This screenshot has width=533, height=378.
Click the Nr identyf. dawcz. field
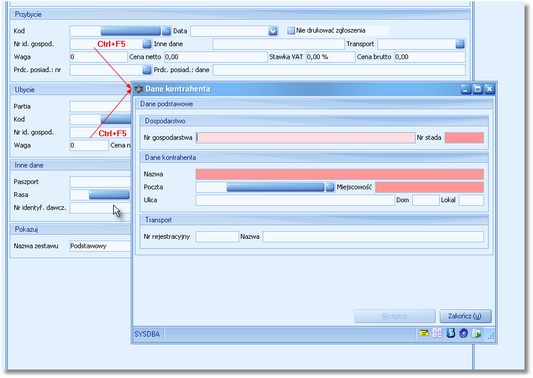pyautogui.click(x=100, y=208)
